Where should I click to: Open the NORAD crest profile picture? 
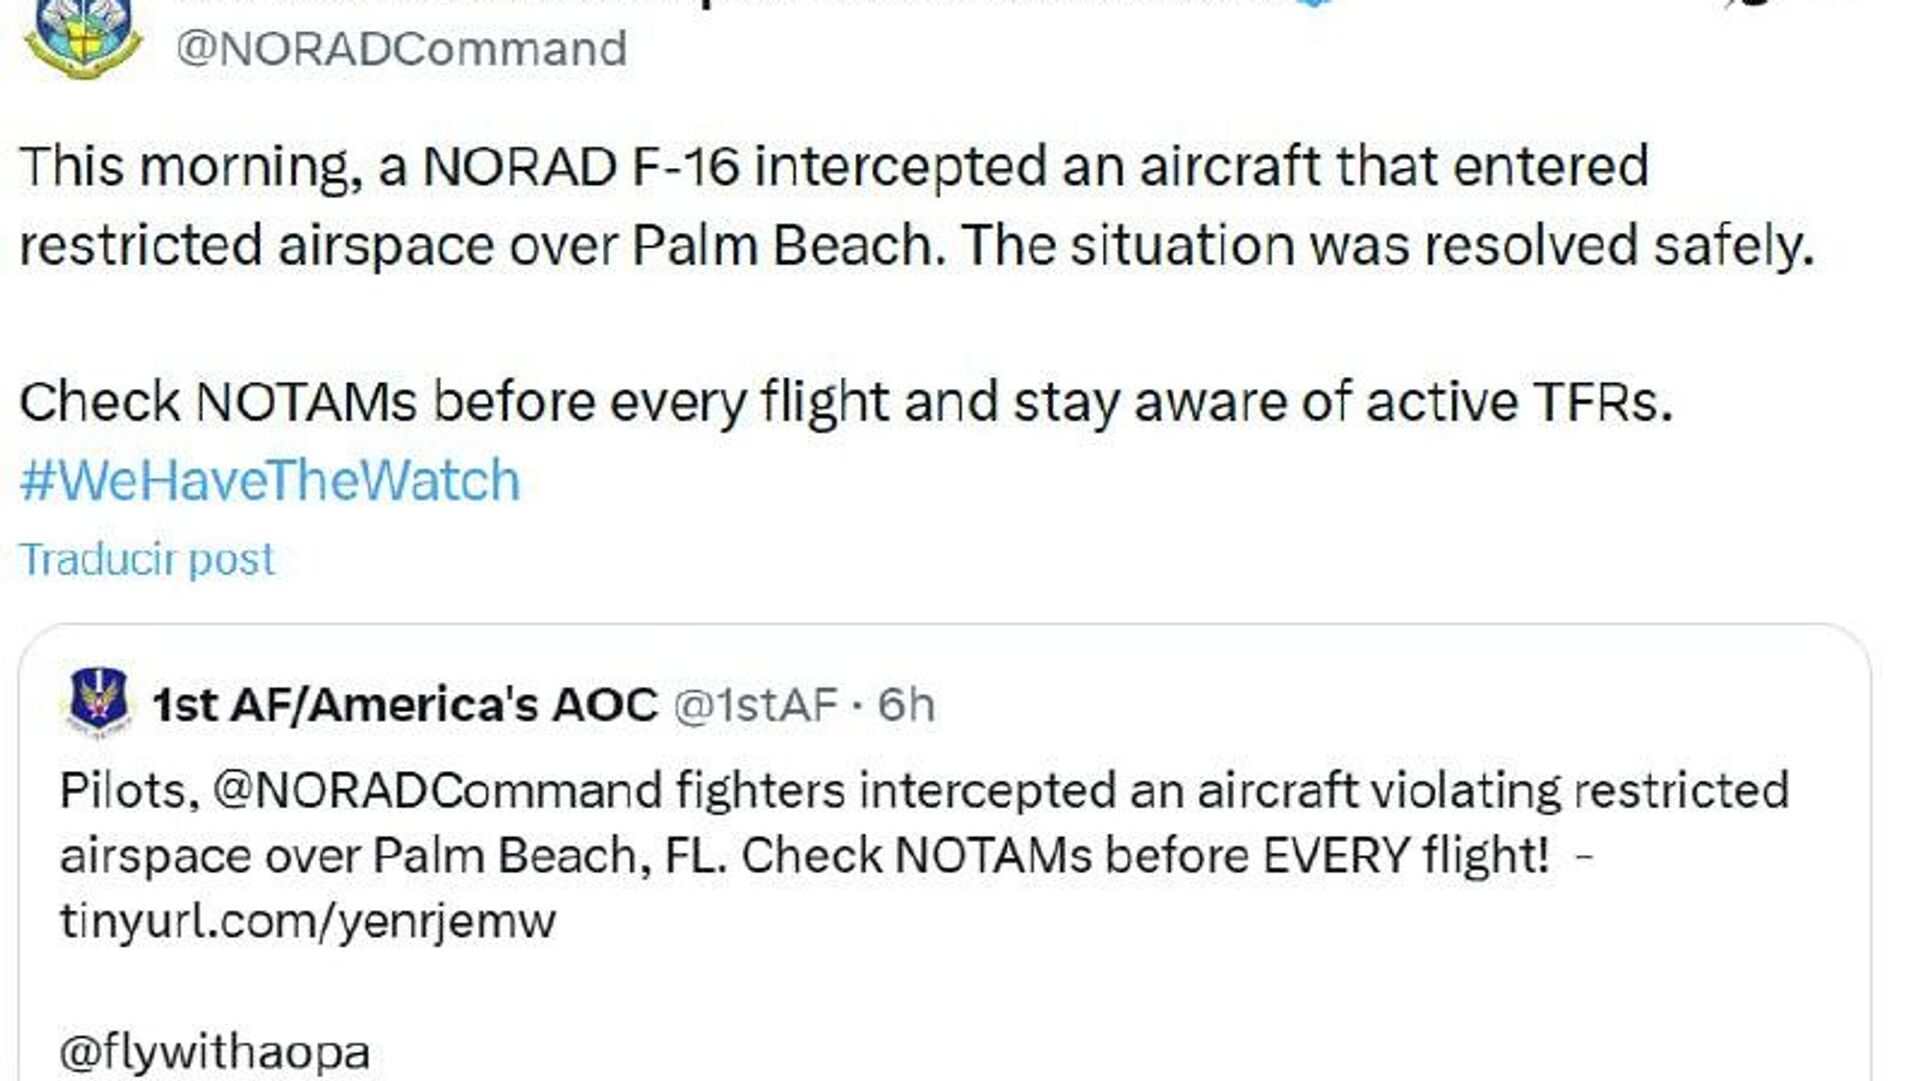click(x=84, y=40)
